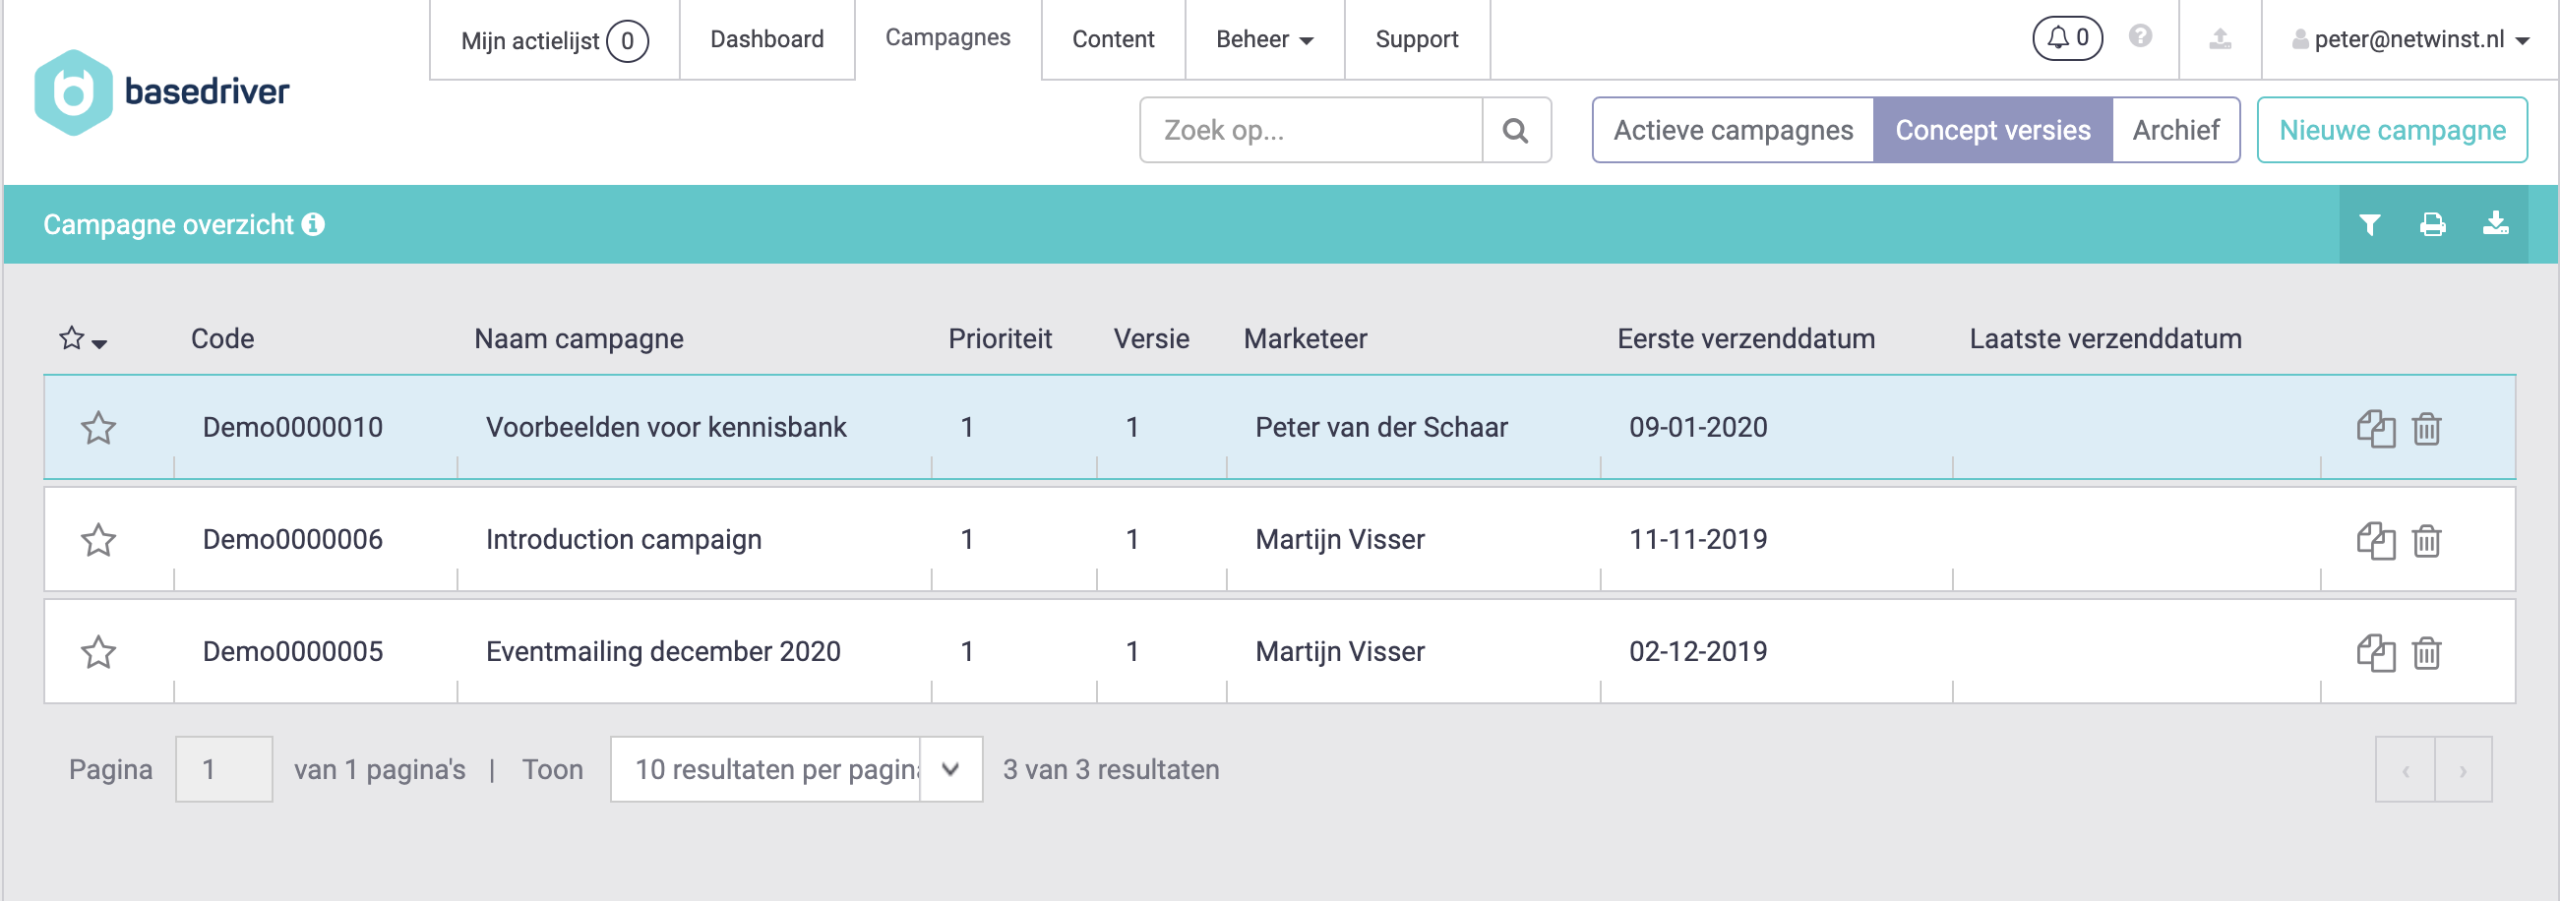Click date 11-11-2019

coord(1698,540)
